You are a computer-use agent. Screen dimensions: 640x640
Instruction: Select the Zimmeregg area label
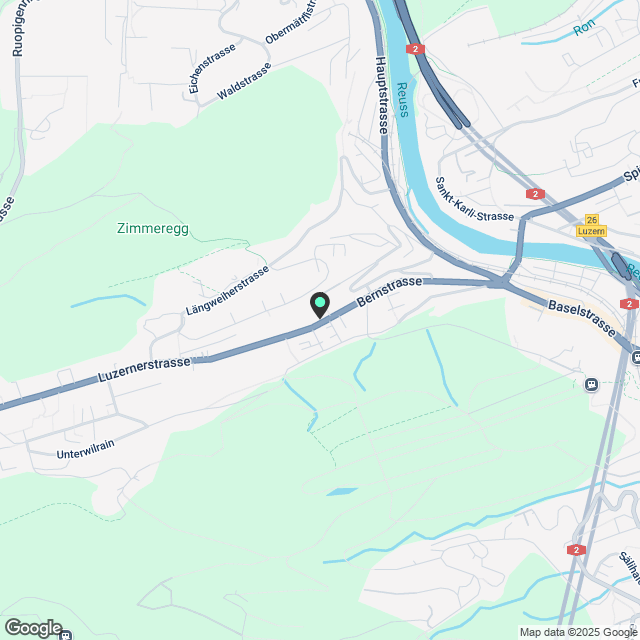[x=153, y=228]
